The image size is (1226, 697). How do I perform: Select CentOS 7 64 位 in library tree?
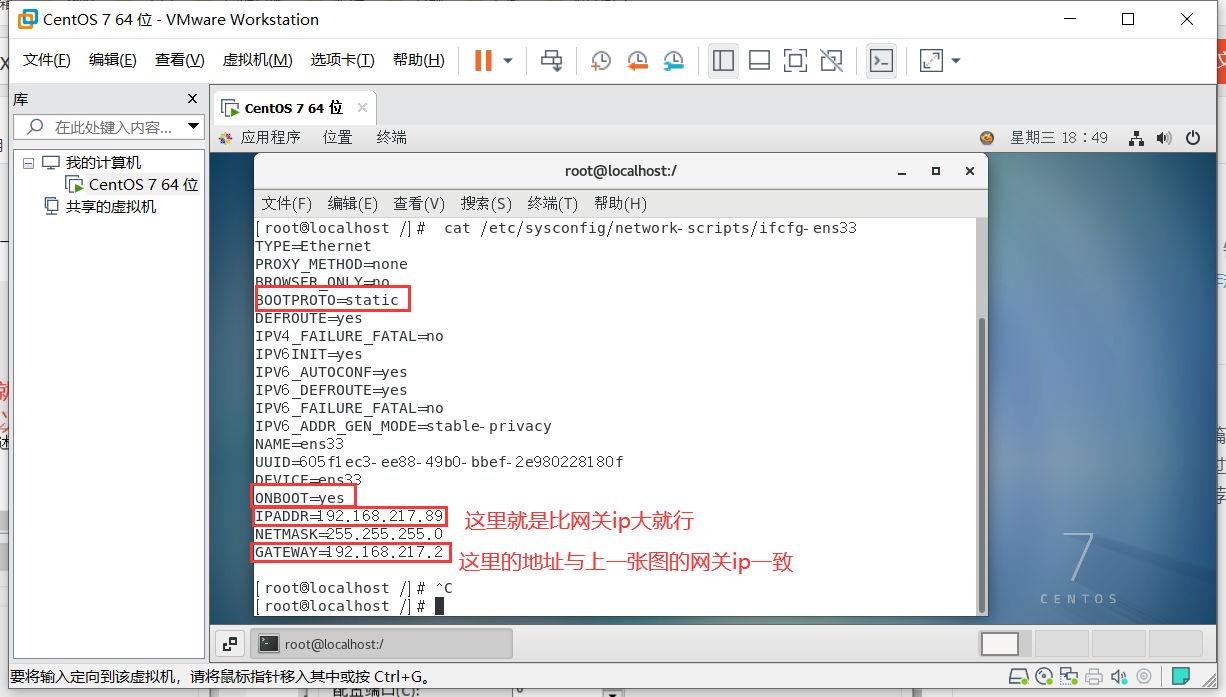[x=143, y=185]
